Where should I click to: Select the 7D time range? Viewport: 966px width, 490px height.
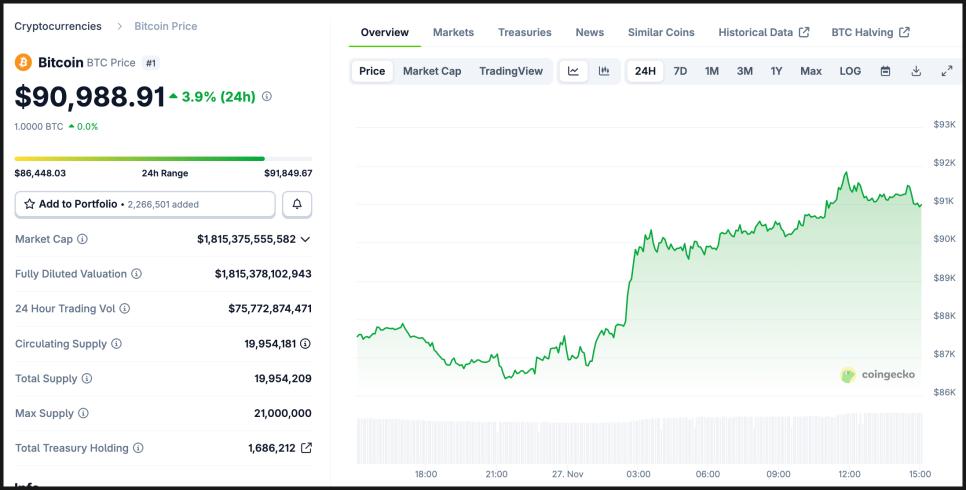680,71
